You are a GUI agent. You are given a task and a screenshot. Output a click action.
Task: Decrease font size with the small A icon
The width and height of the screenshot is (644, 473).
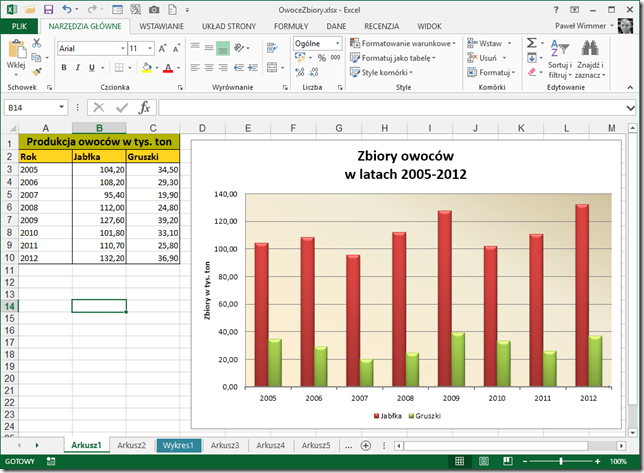(x=176, y=48)
